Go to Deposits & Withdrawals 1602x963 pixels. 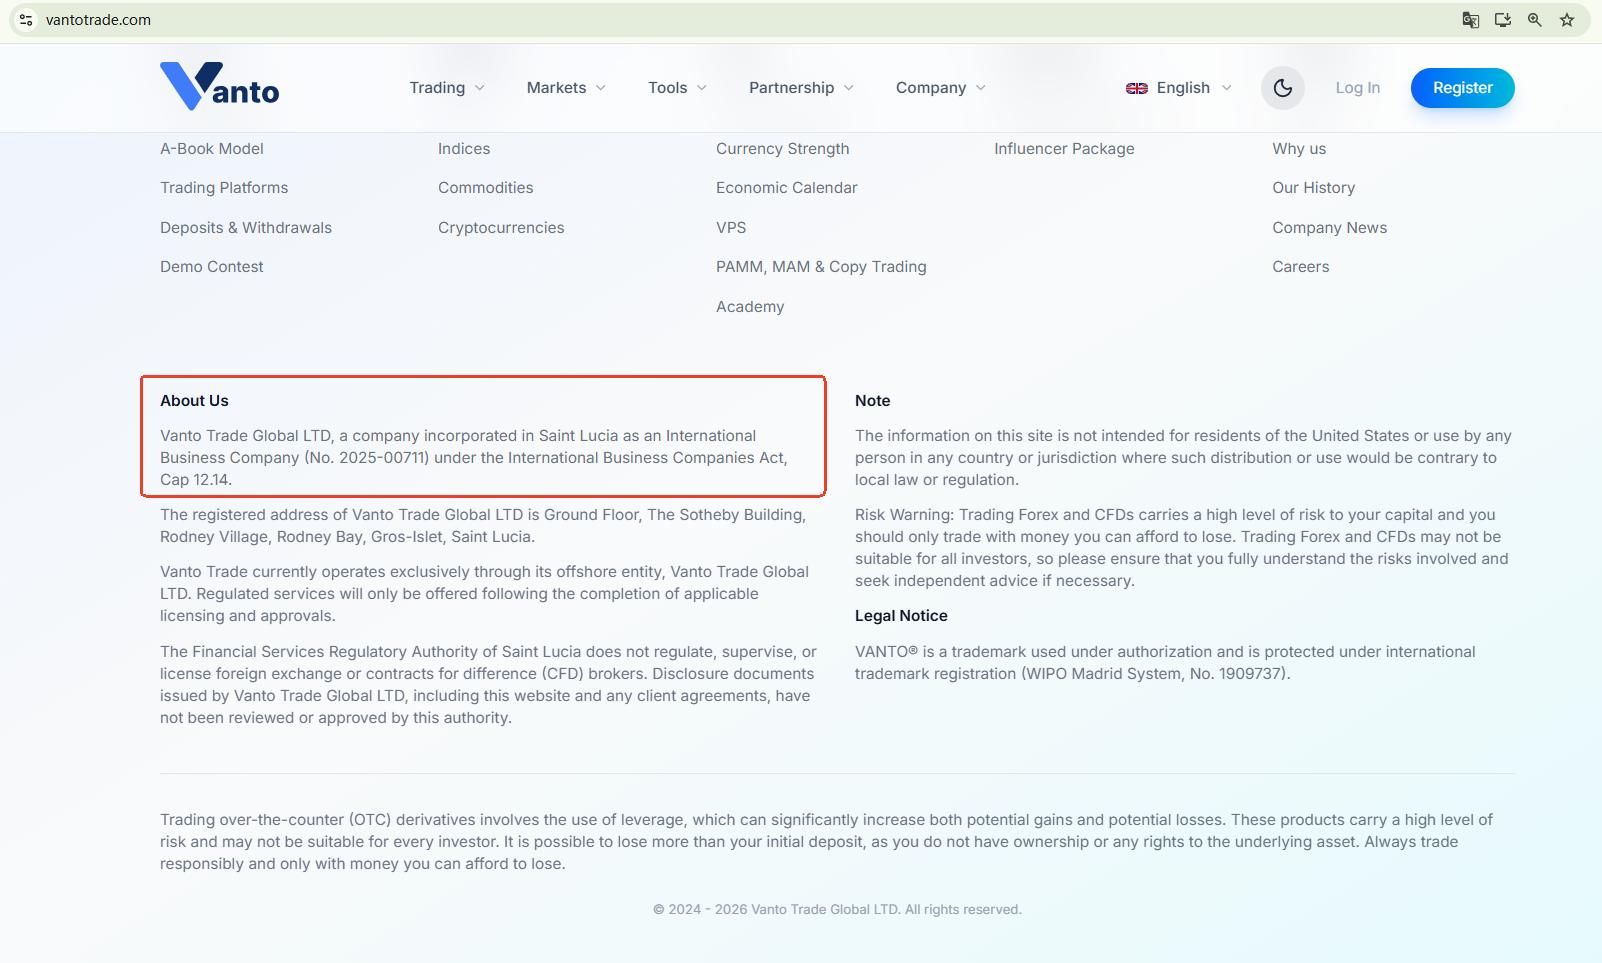click(246, 227)
